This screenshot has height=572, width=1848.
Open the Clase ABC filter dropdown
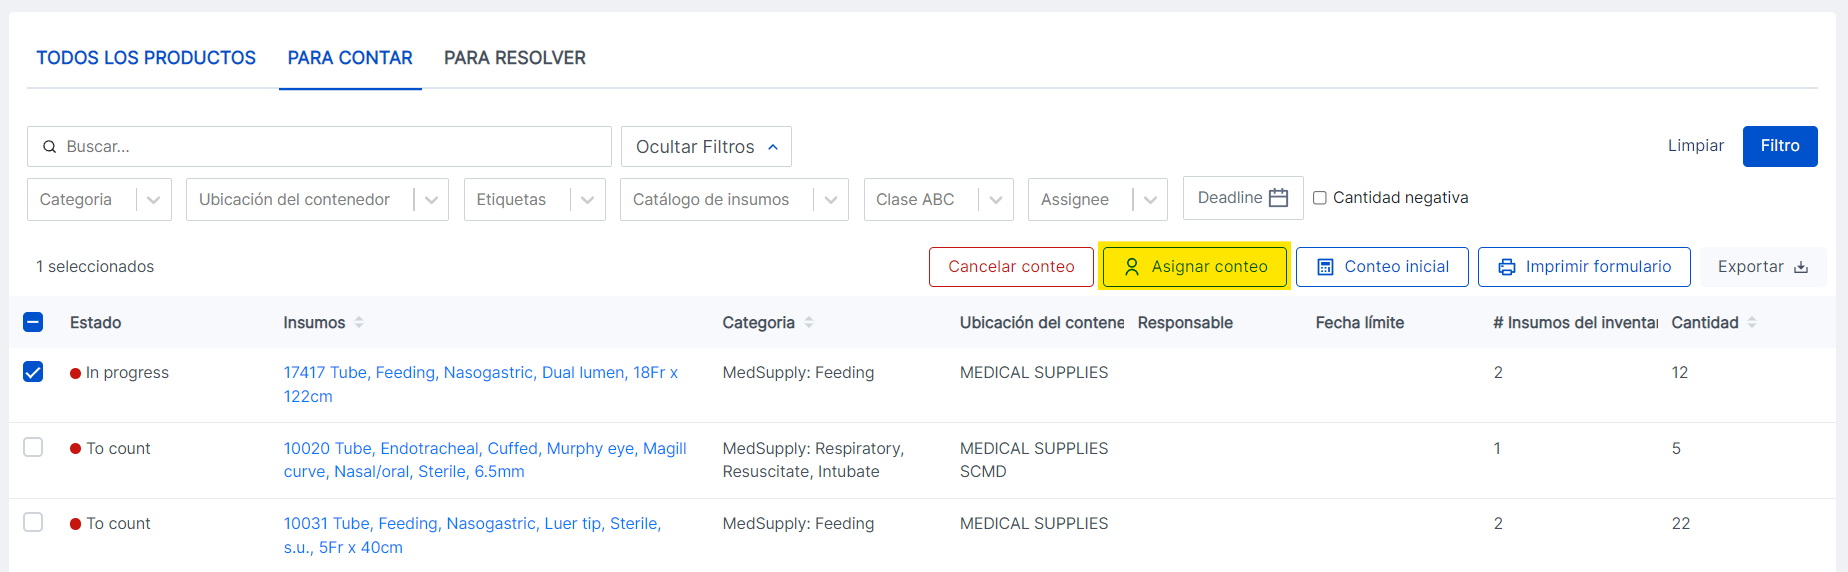(x=995, y=200)
